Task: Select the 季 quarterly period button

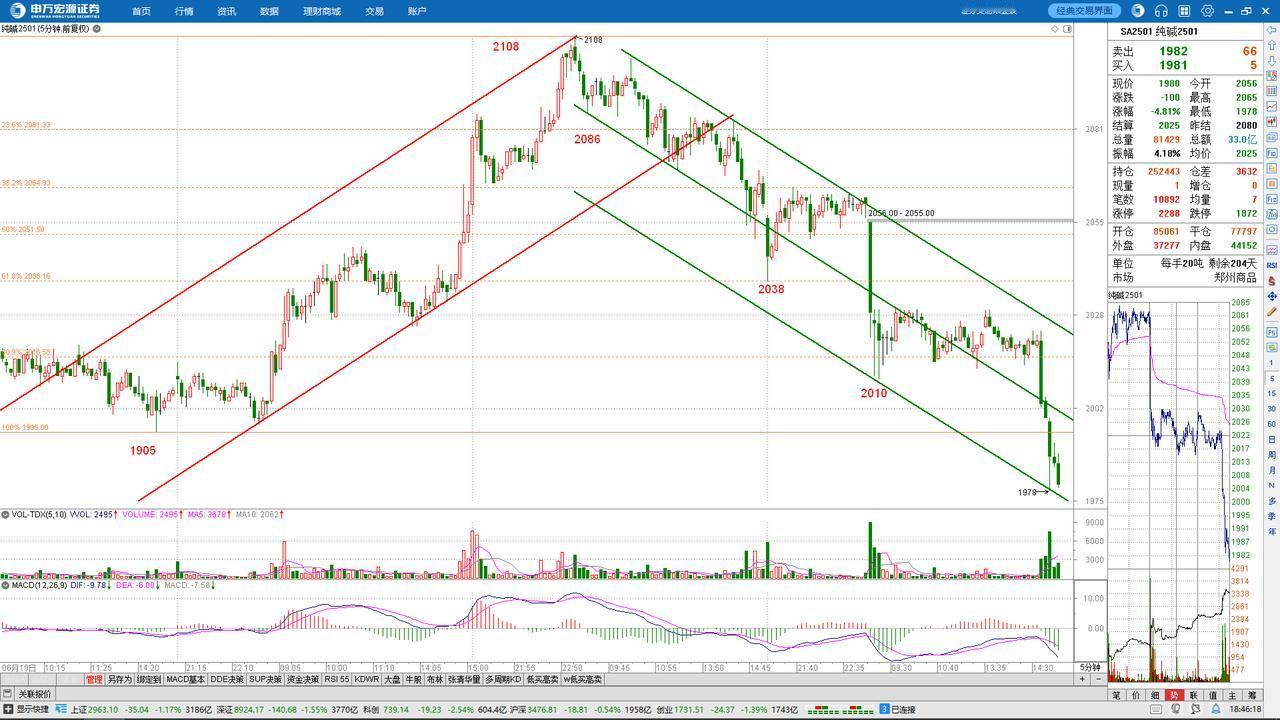Action: pos(1271,516)
